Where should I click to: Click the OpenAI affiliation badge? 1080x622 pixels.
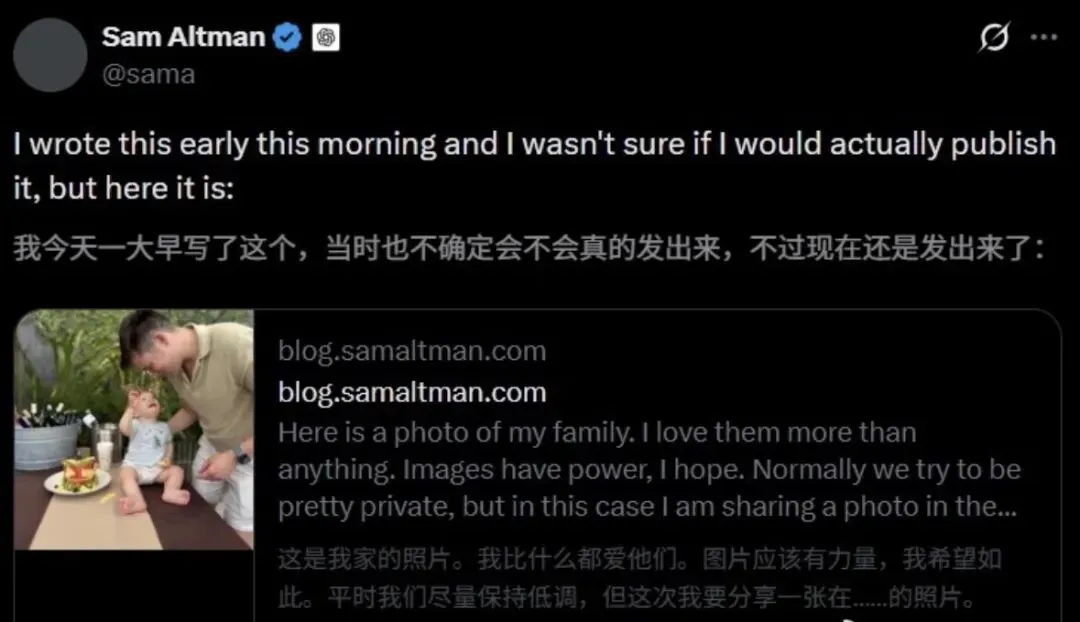point(326,37)
